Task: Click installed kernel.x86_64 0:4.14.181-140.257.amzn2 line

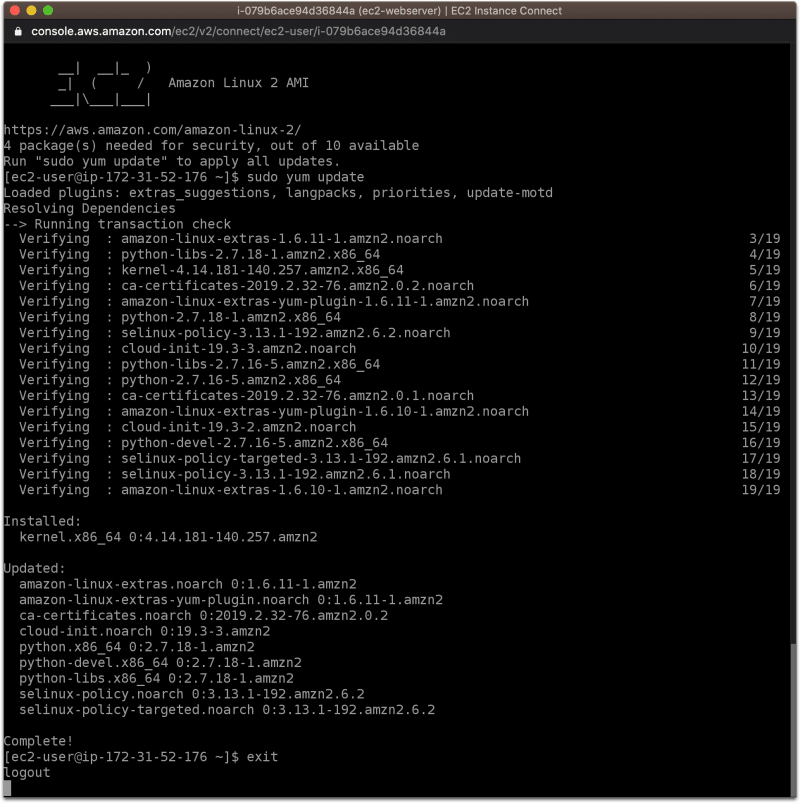Action: tap(168, 537)
